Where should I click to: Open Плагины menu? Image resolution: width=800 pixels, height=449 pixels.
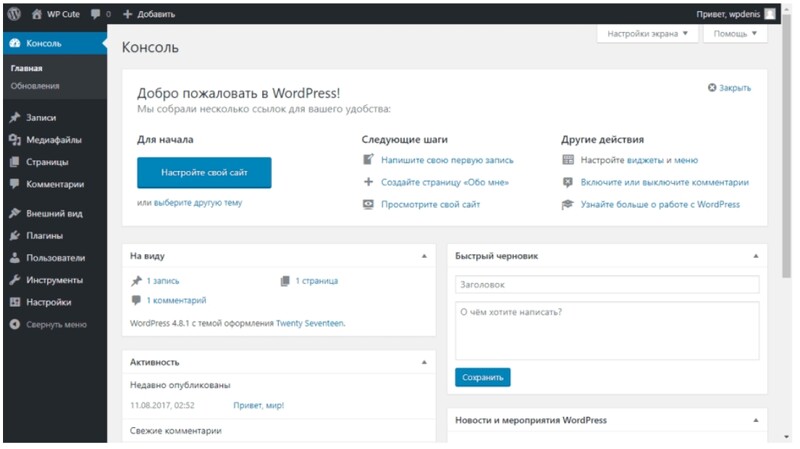(x=55, y=235)
